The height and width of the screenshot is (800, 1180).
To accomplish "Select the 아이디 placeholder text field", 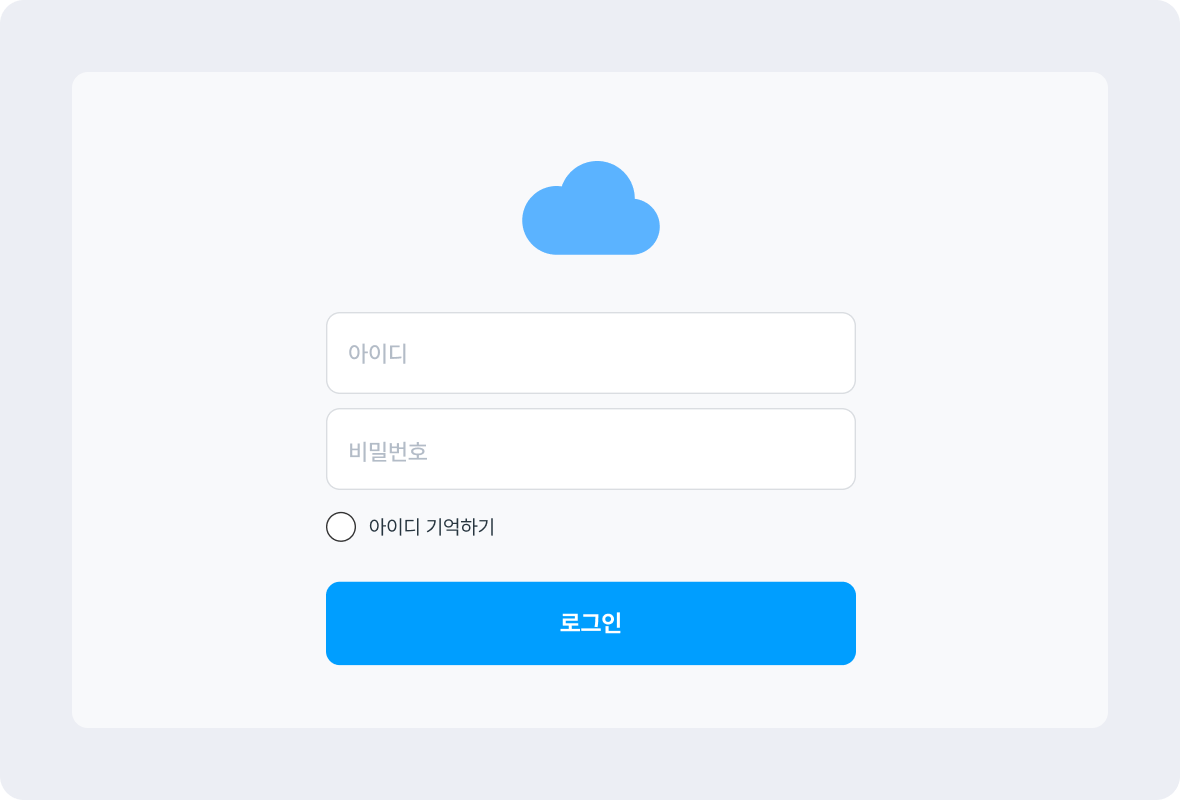I will pos(591,353).
